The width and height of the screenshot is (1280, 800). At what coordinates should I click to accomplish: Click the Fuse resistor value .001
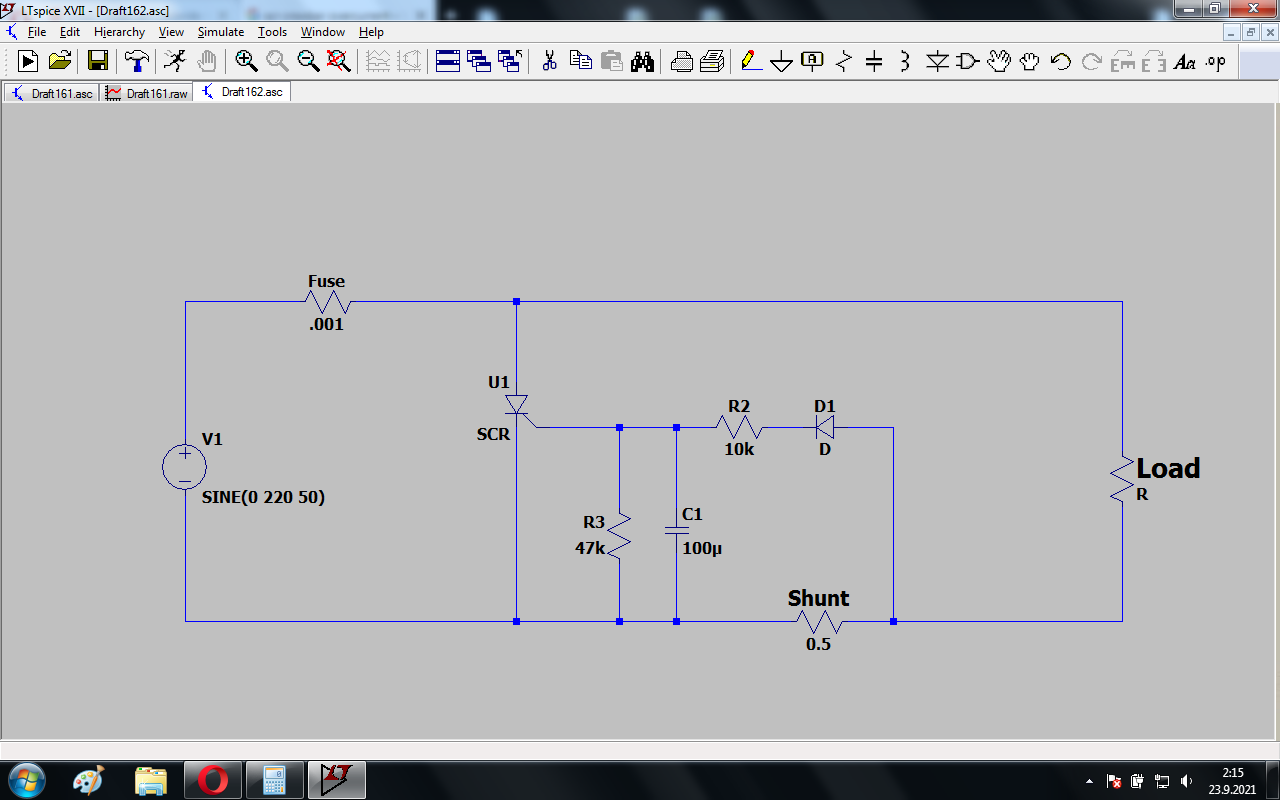(x=326, y=324)
